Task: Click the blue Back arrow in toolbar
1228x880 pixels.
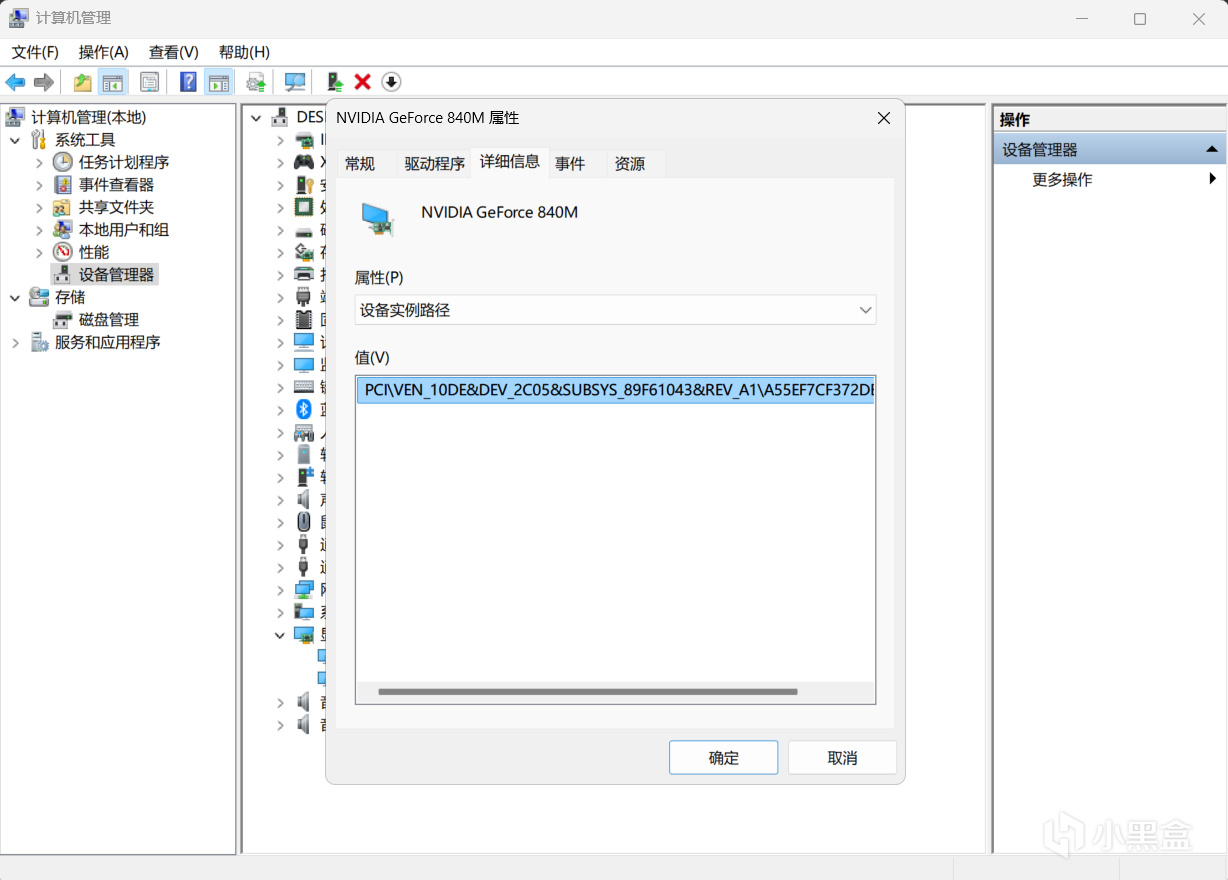Action: point(15,82)
